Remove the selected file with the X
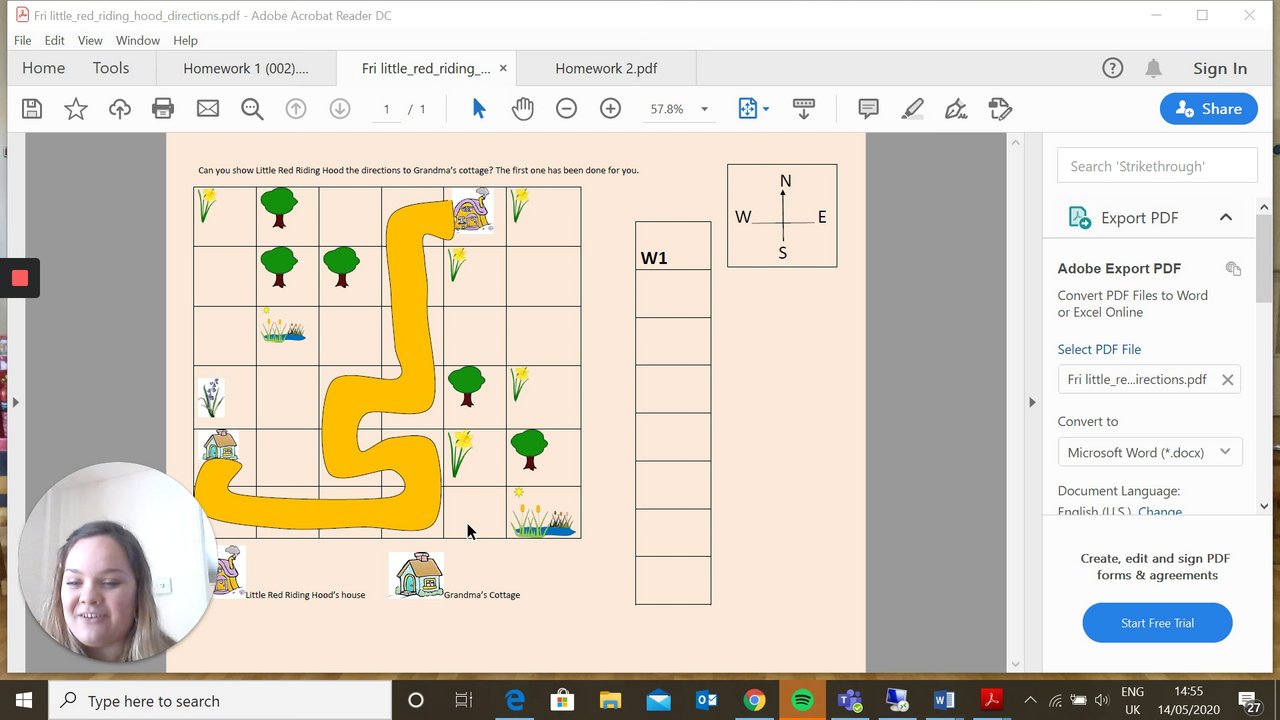The image size is (1280, 720). (x=1227, y=379)
